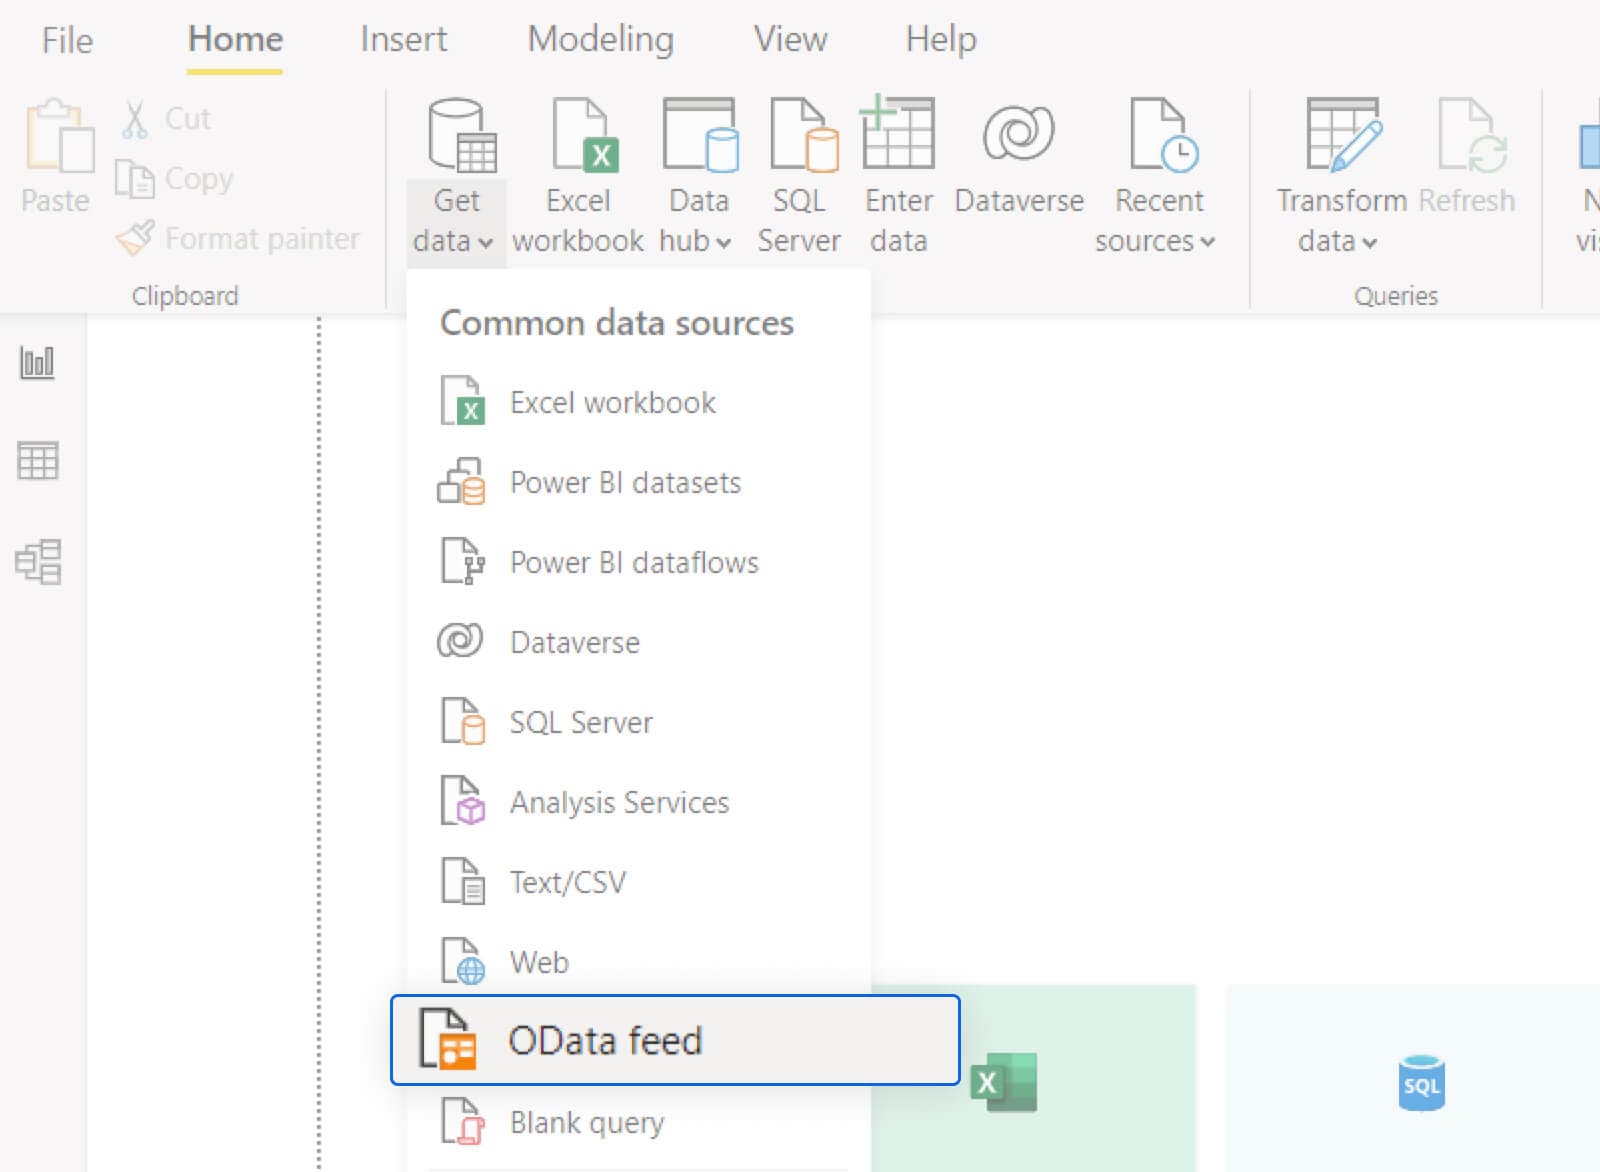1600x1172 pixels.
Task: Click the orange OData feed icon
Action: coord(448,1039)
